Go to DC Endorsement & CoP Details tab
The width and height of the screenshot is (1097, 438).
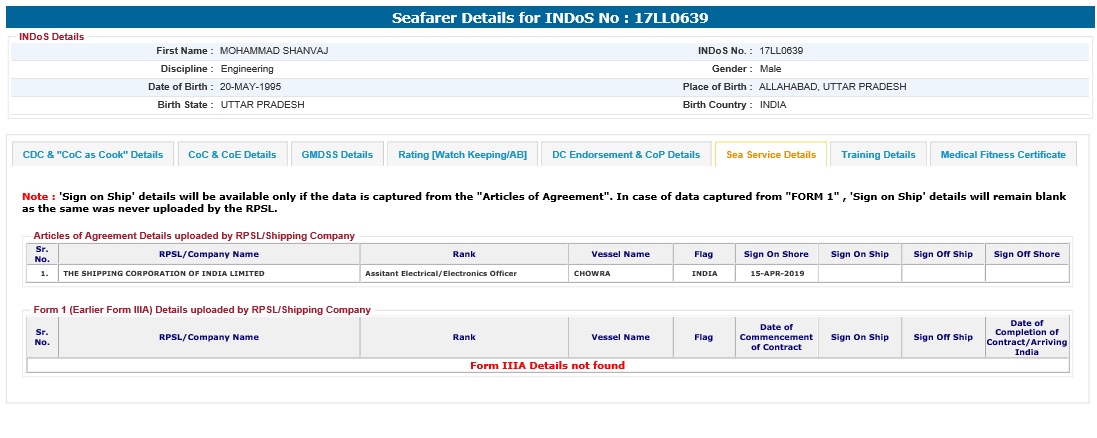(626, 155)
